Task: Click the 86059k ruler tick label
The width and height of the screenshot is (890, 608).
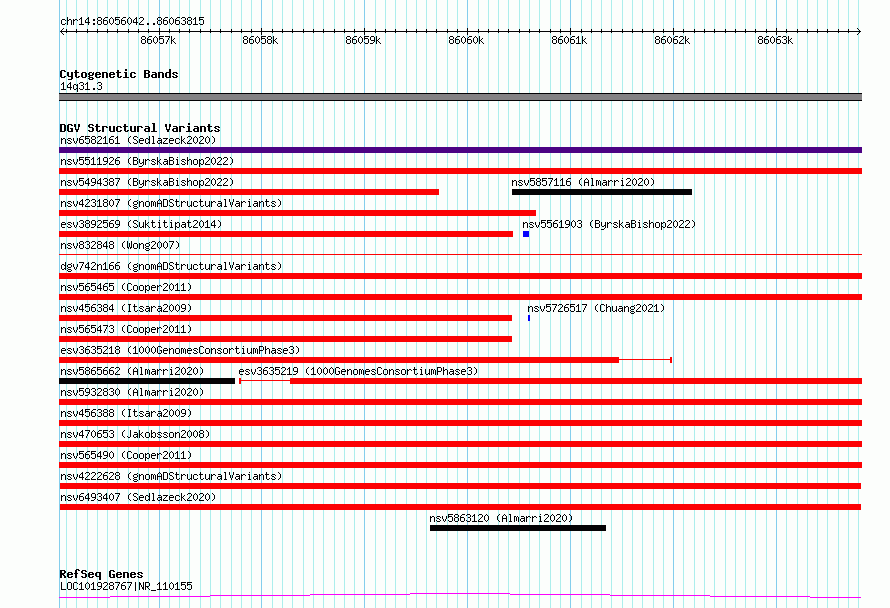Action: coord(363,40)
